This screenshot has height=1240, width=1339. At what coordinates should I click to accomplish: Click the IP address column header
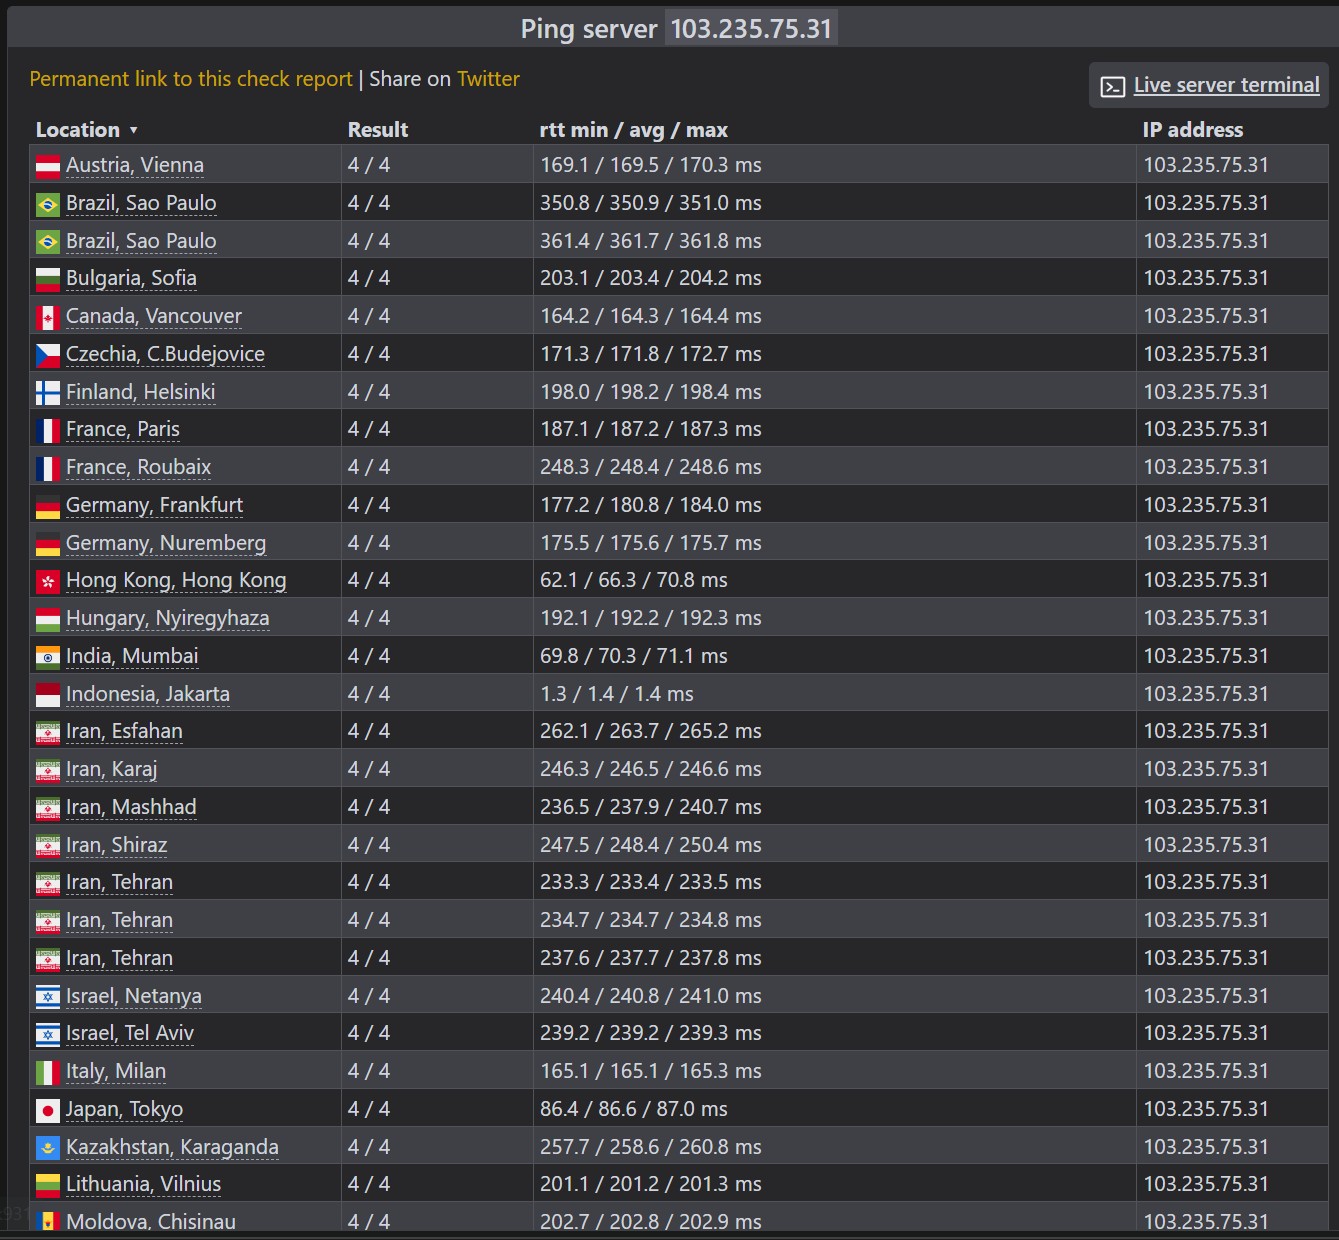pos(1193,130)
